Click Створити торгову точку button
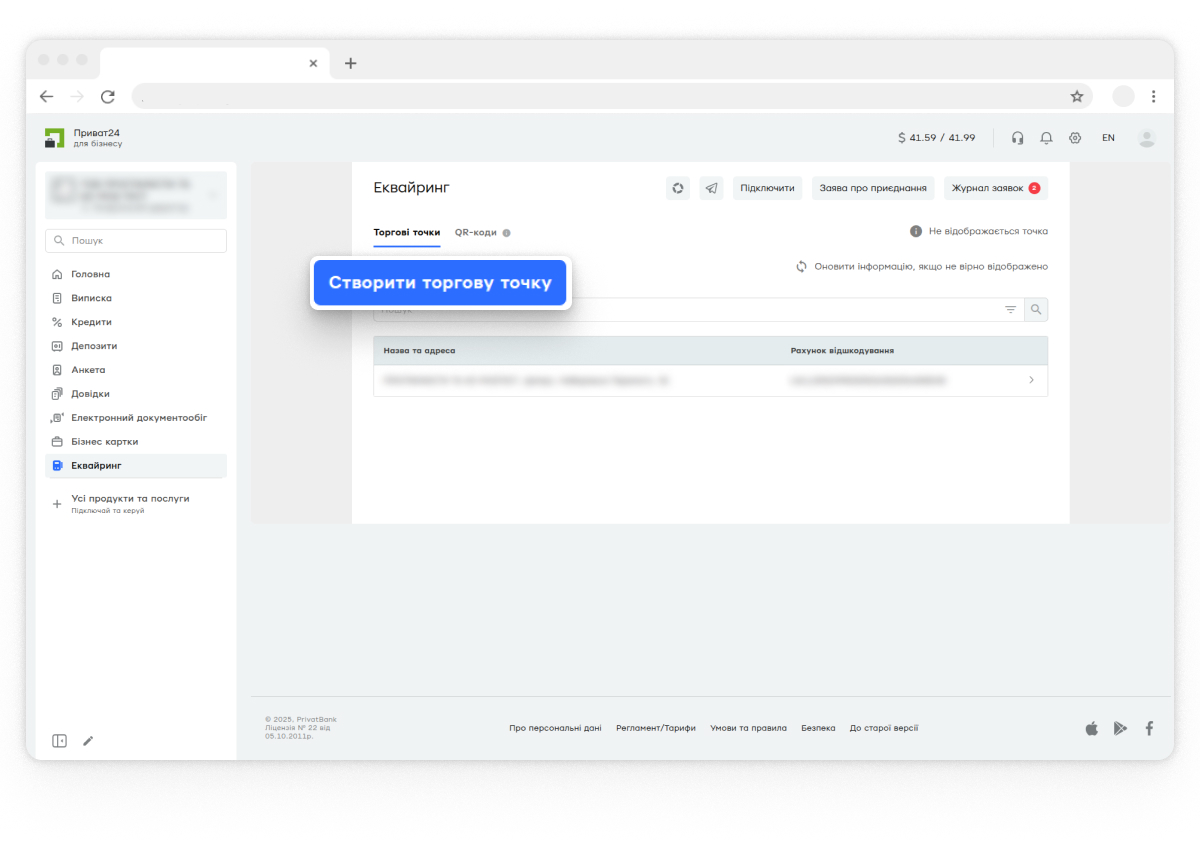The height and width of the screenshot is (860, 1200). point(440,283)
